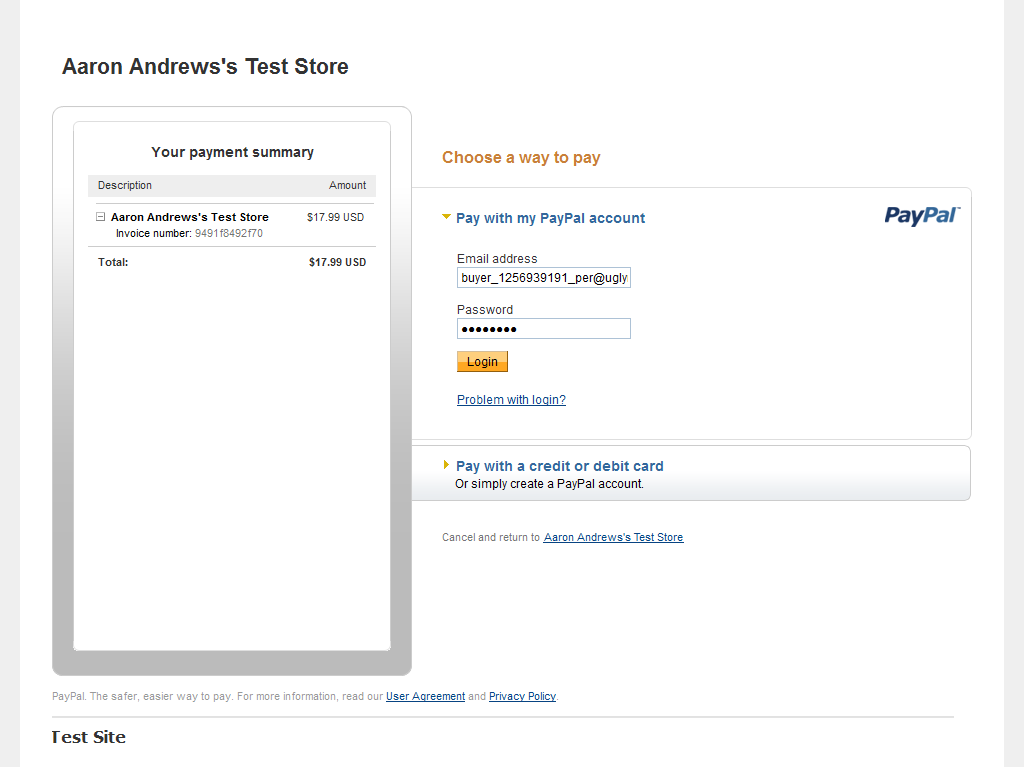Collapse the PayPal account section arrow
The image size is (1024, 767).
[447, 217]
